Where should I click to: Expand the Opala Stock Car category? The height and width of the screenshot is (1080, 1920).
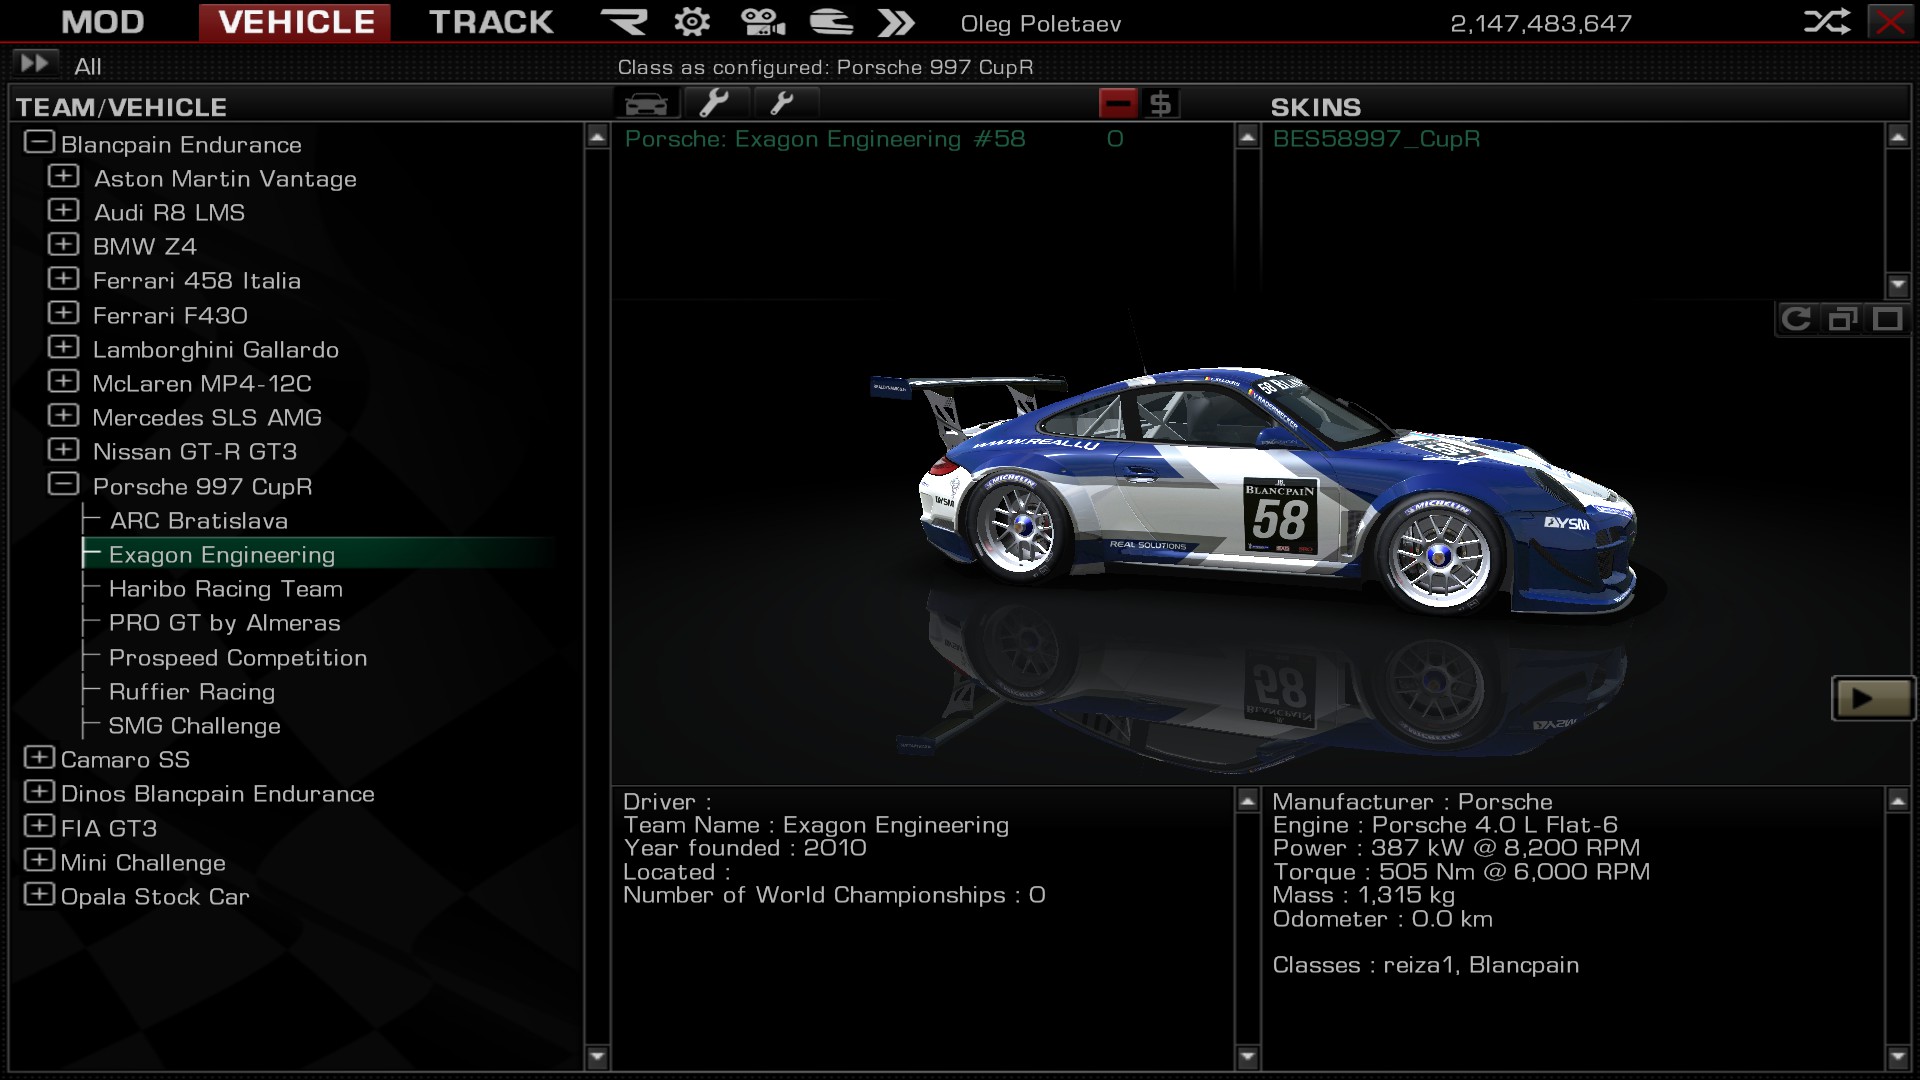(x=39, y=894)
